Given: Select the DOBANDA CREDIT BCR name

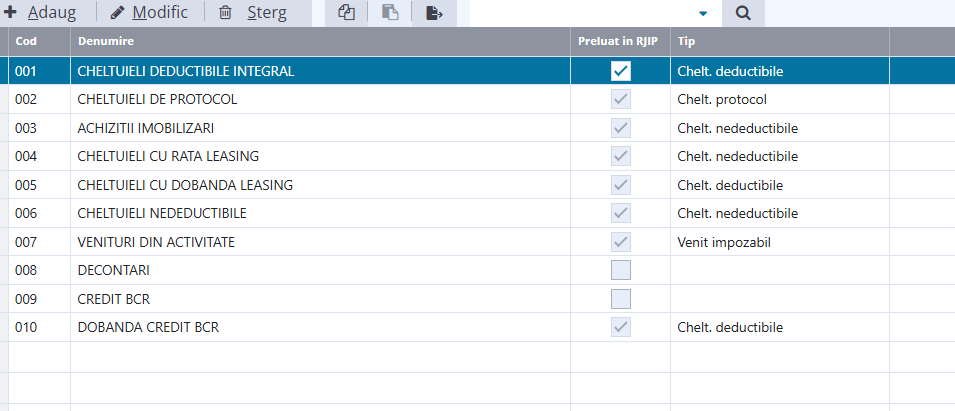Looking at the screenshot, I should [148, 328].
